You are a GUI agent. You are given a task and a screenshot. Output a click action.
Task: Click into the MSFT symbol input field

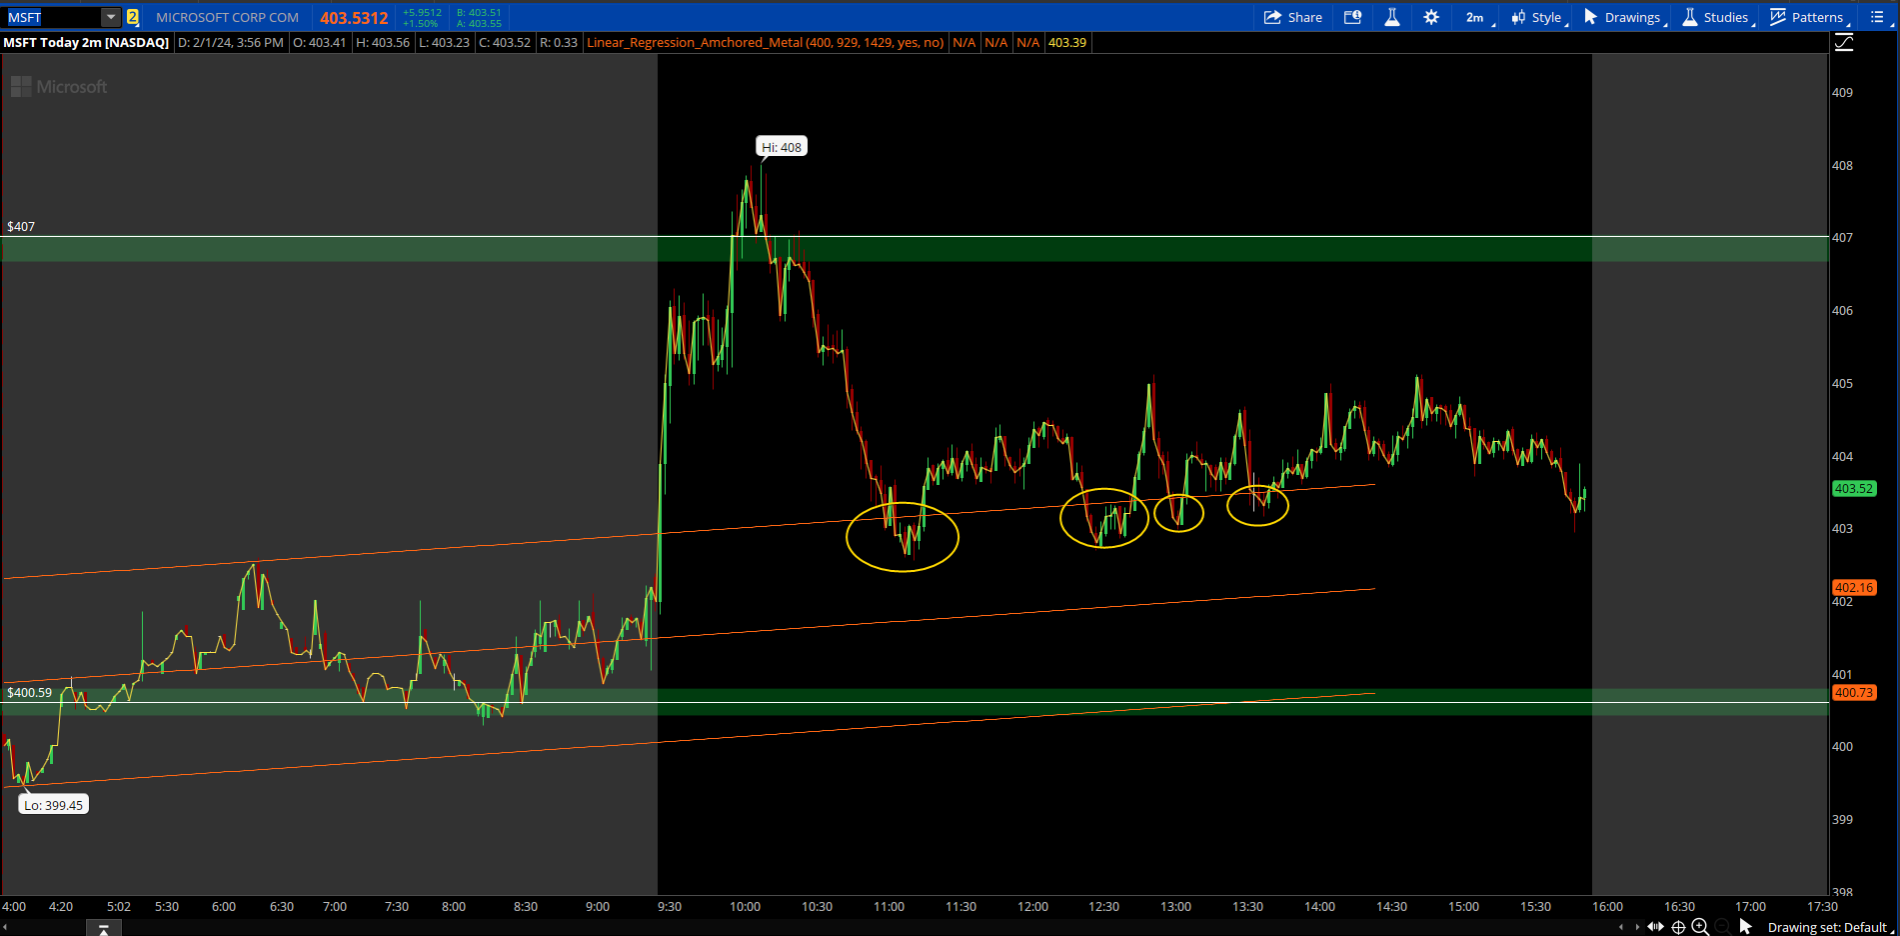52,17
